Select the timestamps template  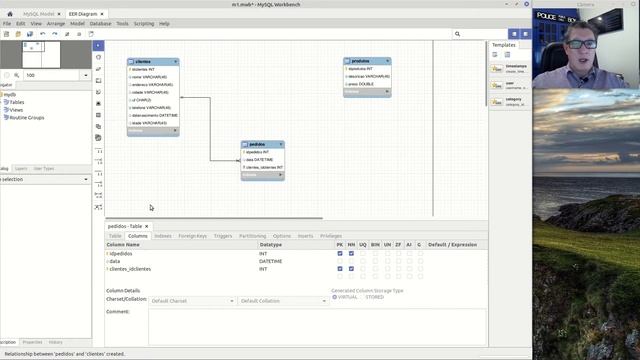(510, 69)
